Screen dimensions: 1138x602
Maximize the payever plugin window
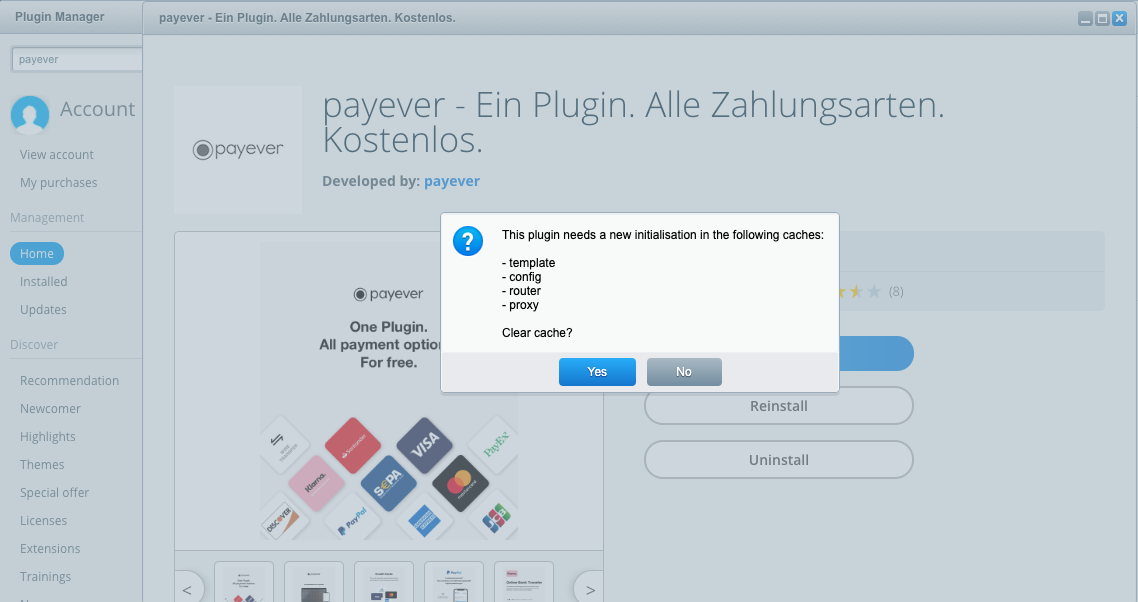point(1102,19)
